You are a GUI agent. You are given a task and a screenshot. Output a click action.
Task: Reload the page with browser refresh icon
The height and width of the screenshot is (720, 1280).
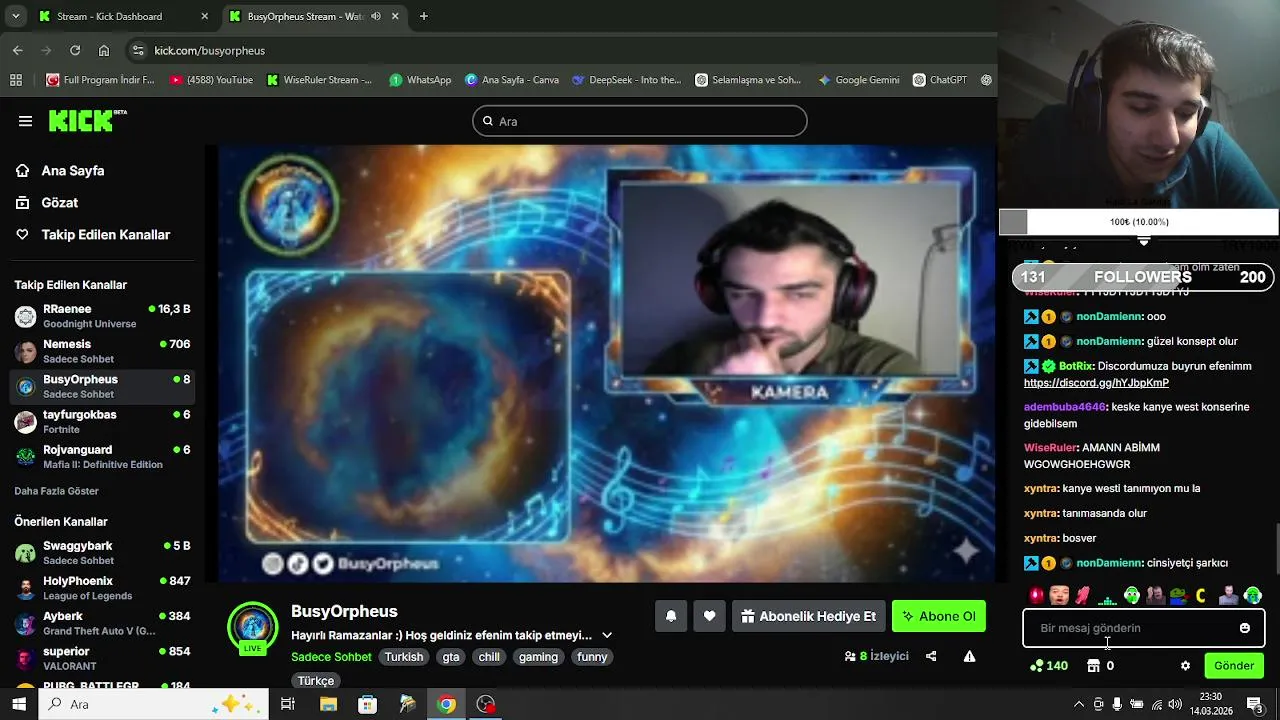(75, 50)
